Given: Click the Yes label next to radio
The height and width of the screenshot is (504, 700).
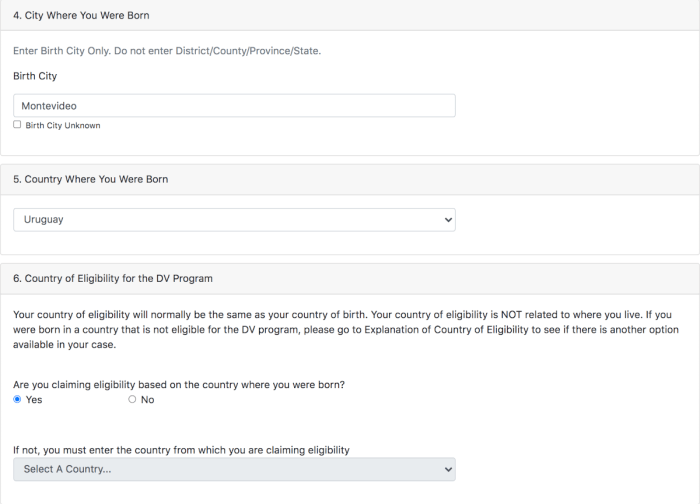Looking at the screenshot, I should 34,400.
